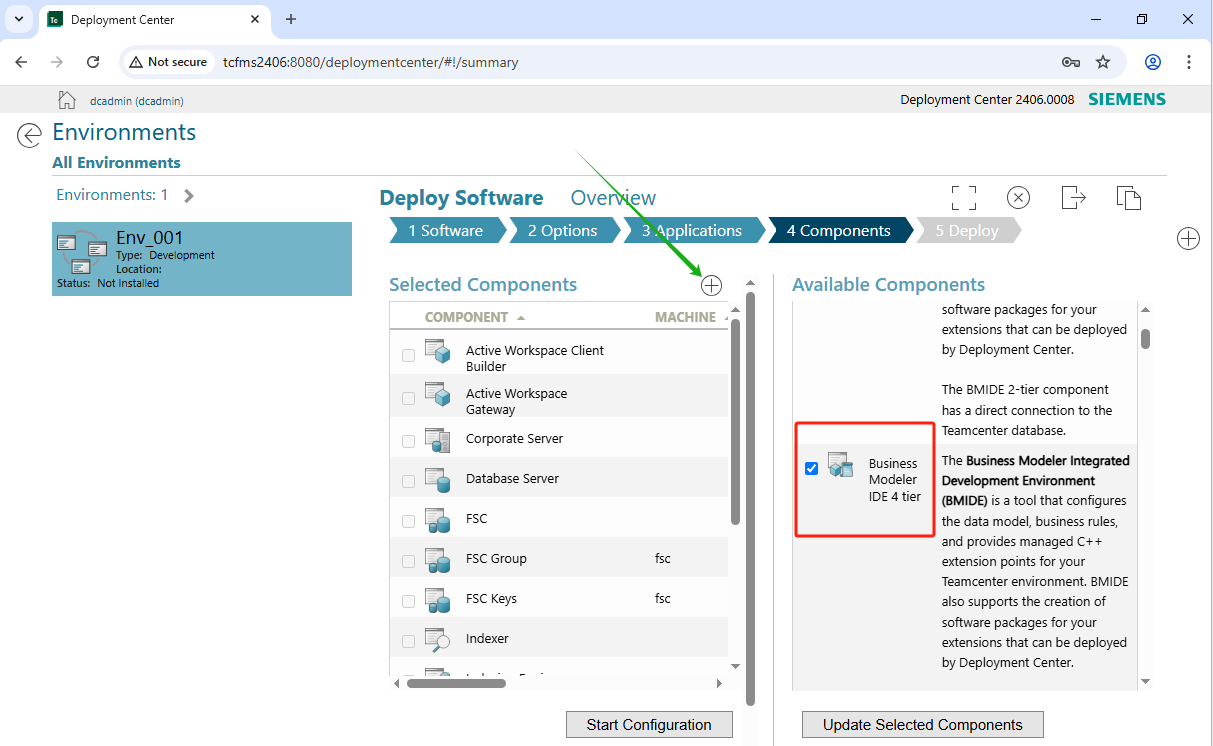This screenshot has width=1213, height=746.
Task: Go to step 1 Software
Action: point(445,230)
